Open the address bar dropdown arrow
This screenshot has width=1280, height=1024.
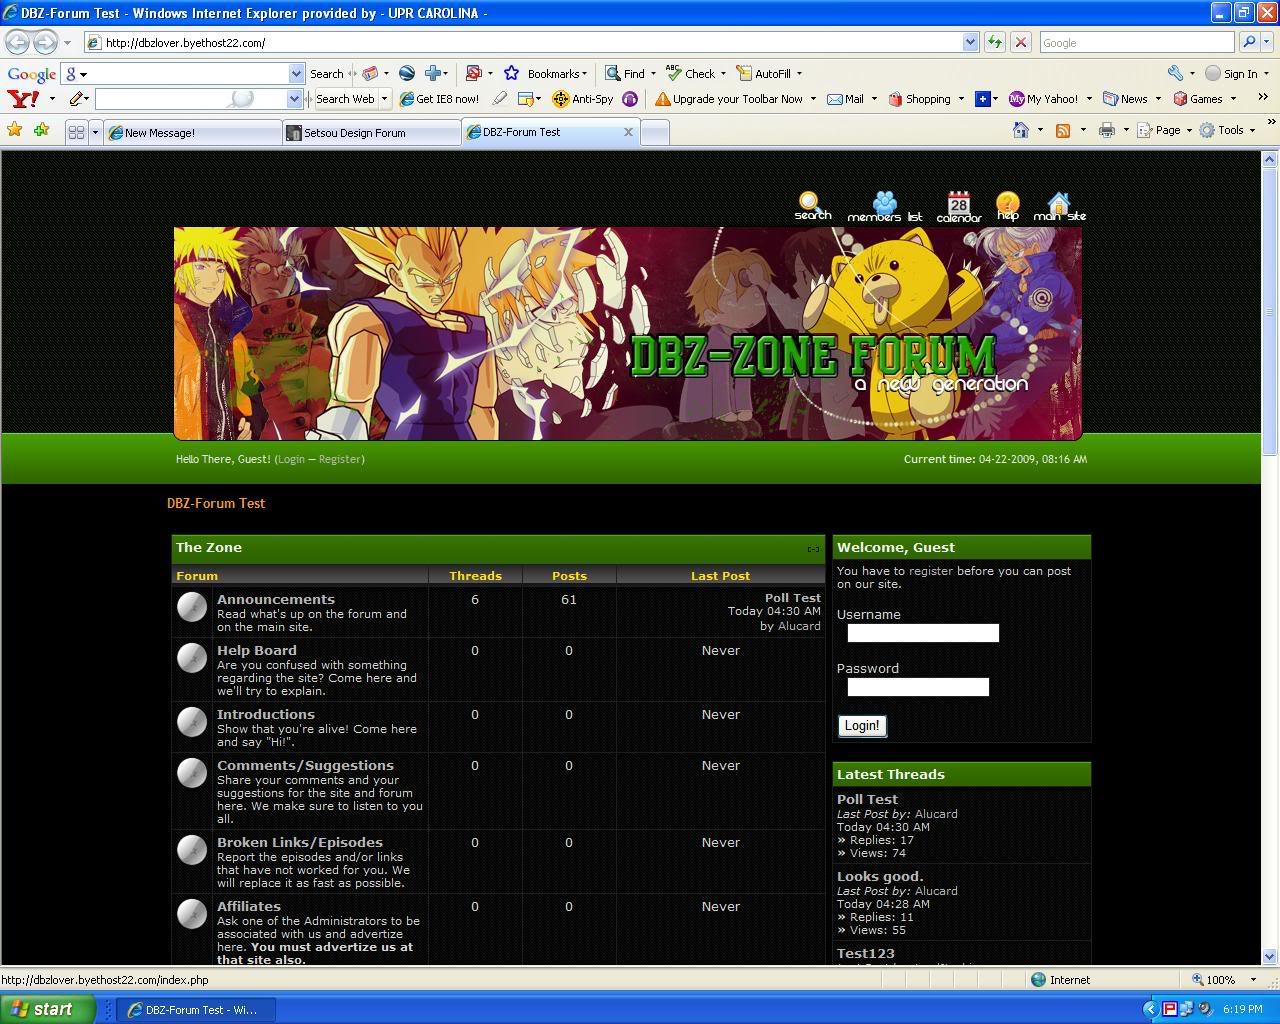pyautogui.click(x=970, y=42)
